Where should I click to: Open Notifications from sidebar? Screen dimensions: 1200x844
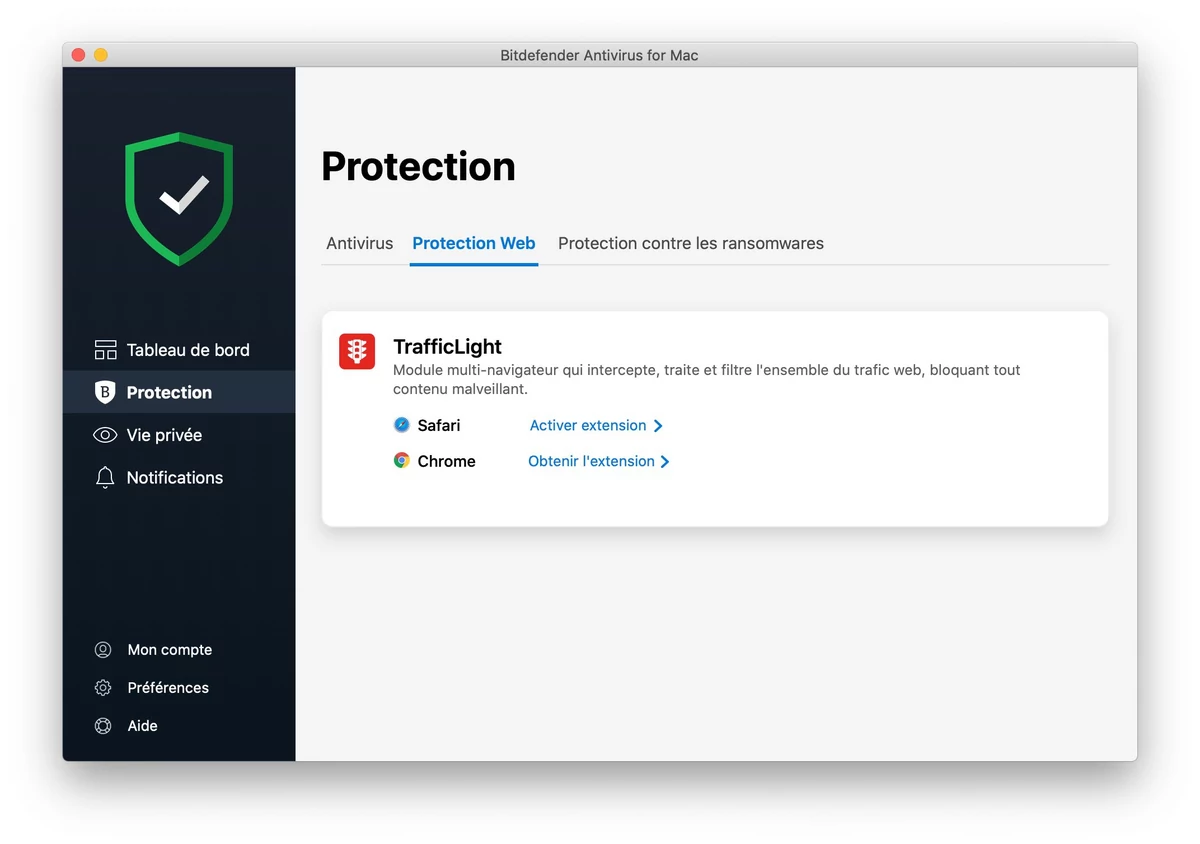(179, 477)
